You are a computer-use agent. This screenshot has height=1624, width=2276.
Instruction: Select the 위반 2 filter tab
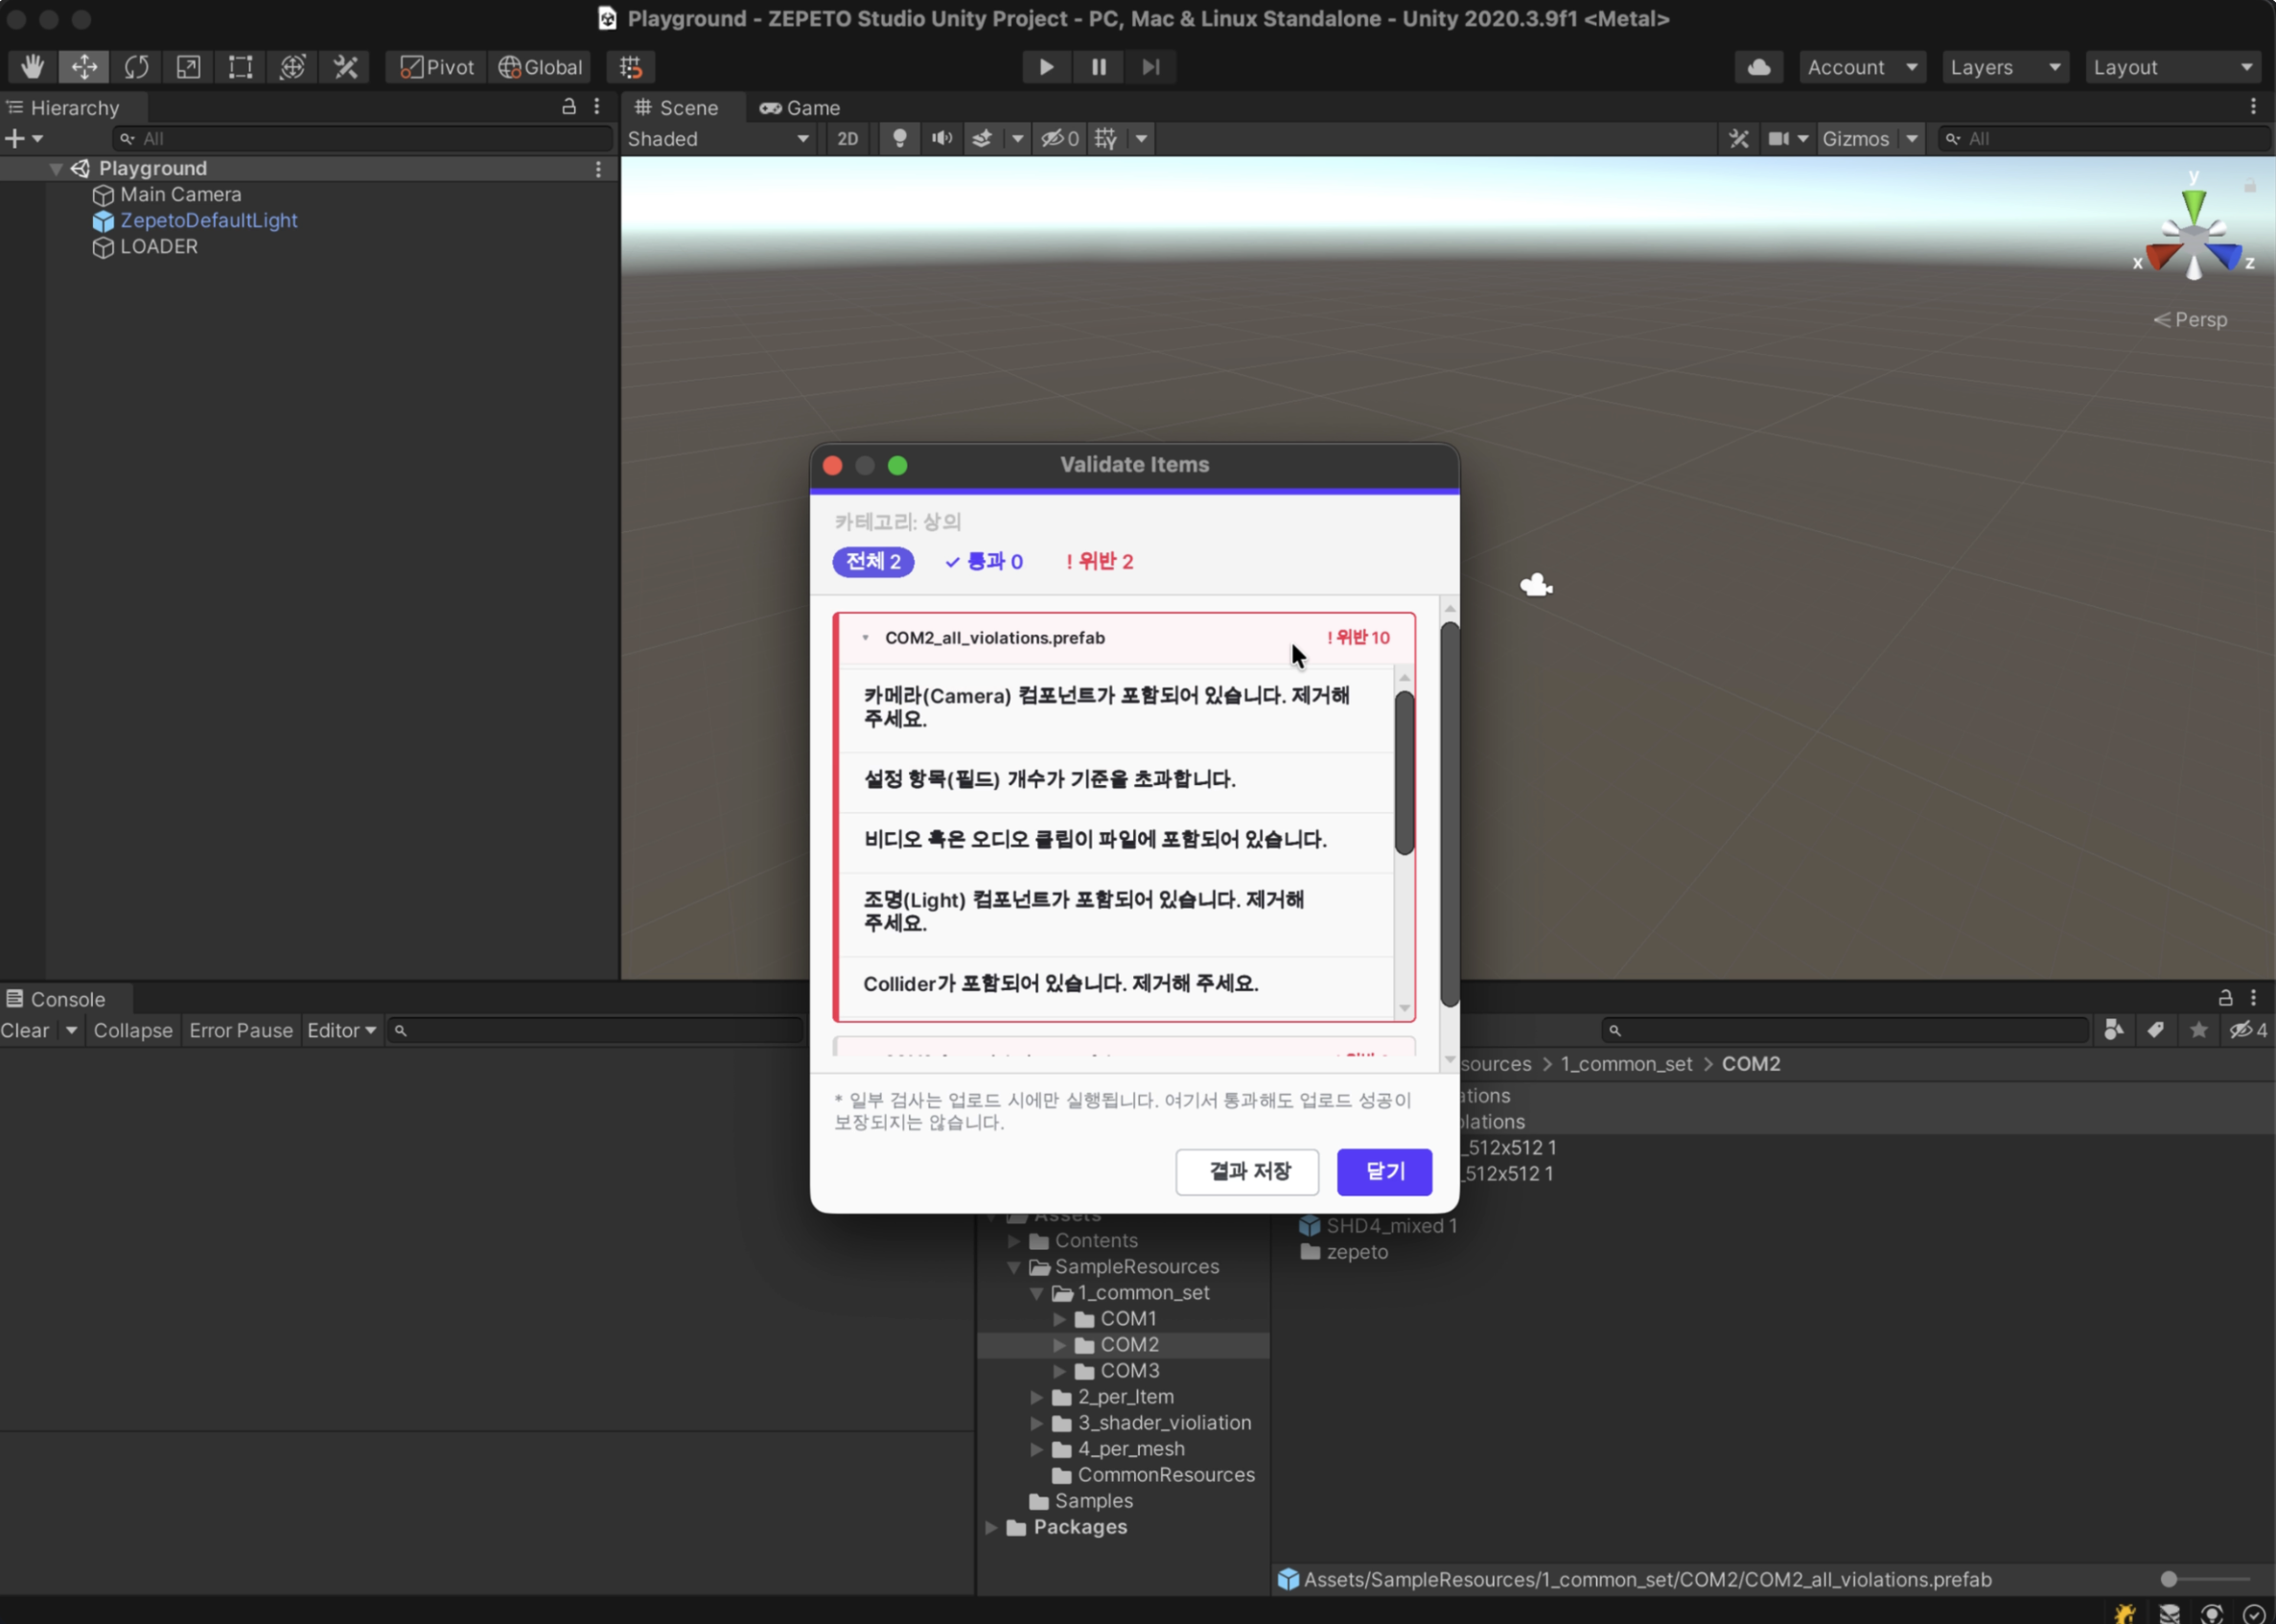[1100, 561]
